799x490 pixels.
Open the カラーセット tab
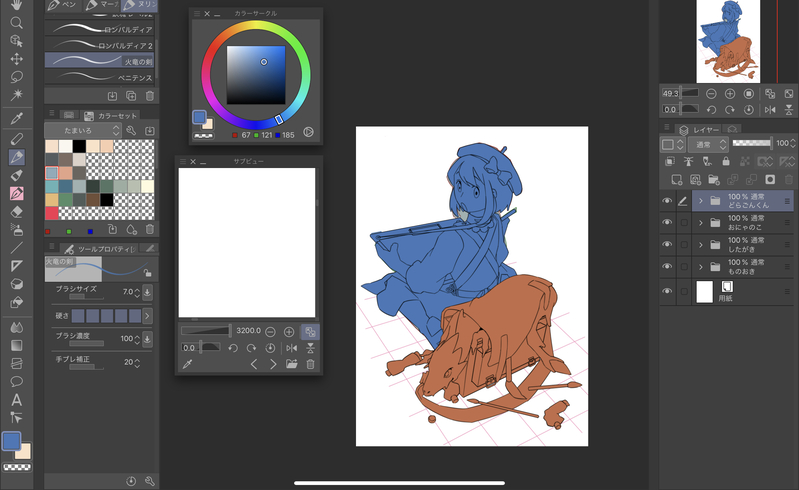click(111, 116)
